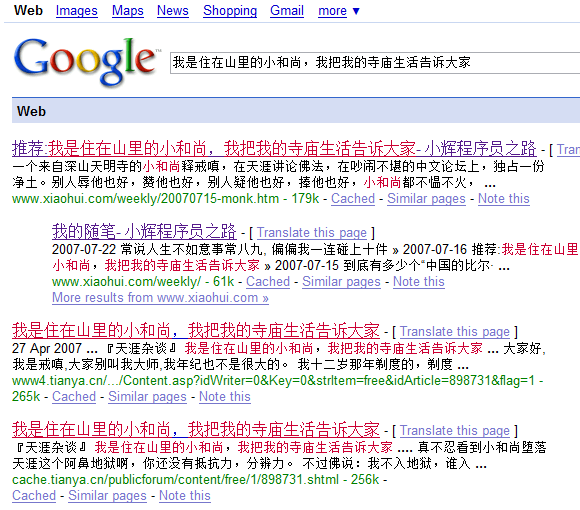
Task: Focus the Google search query field
Action: click(375, 63)
